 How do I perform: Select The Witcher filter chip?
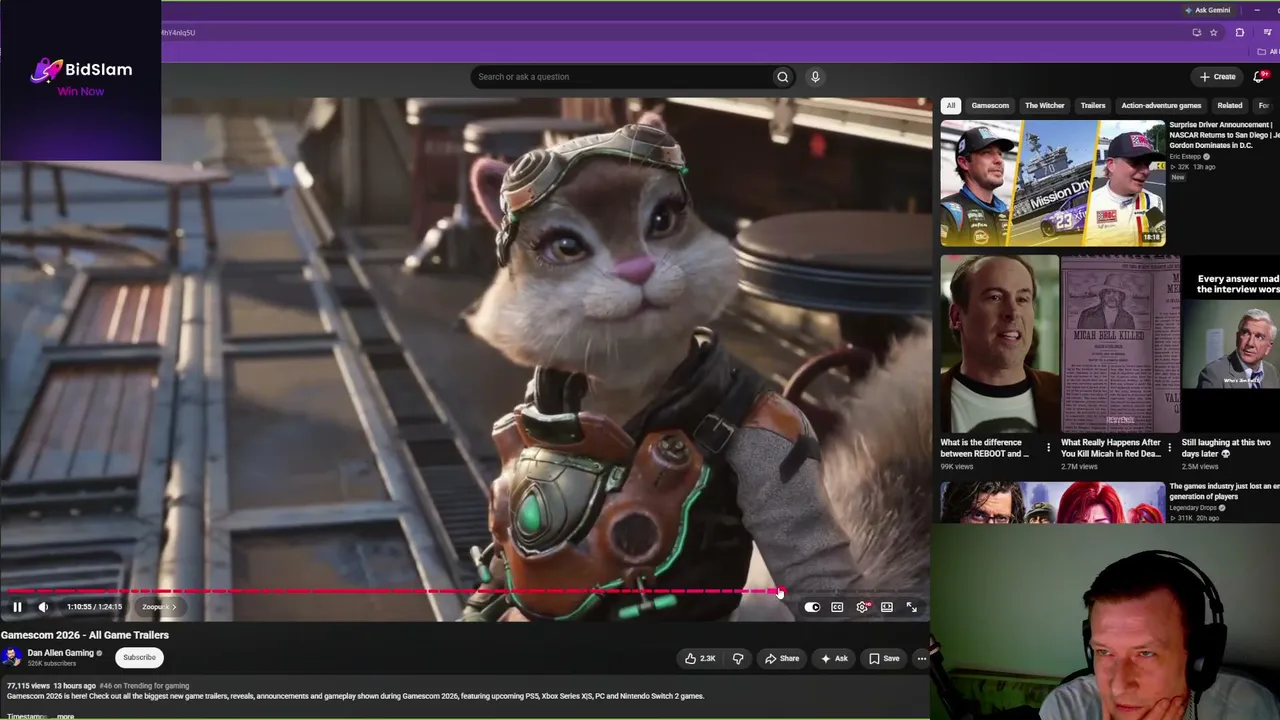pyautogui.click(x=1045, y=105)
